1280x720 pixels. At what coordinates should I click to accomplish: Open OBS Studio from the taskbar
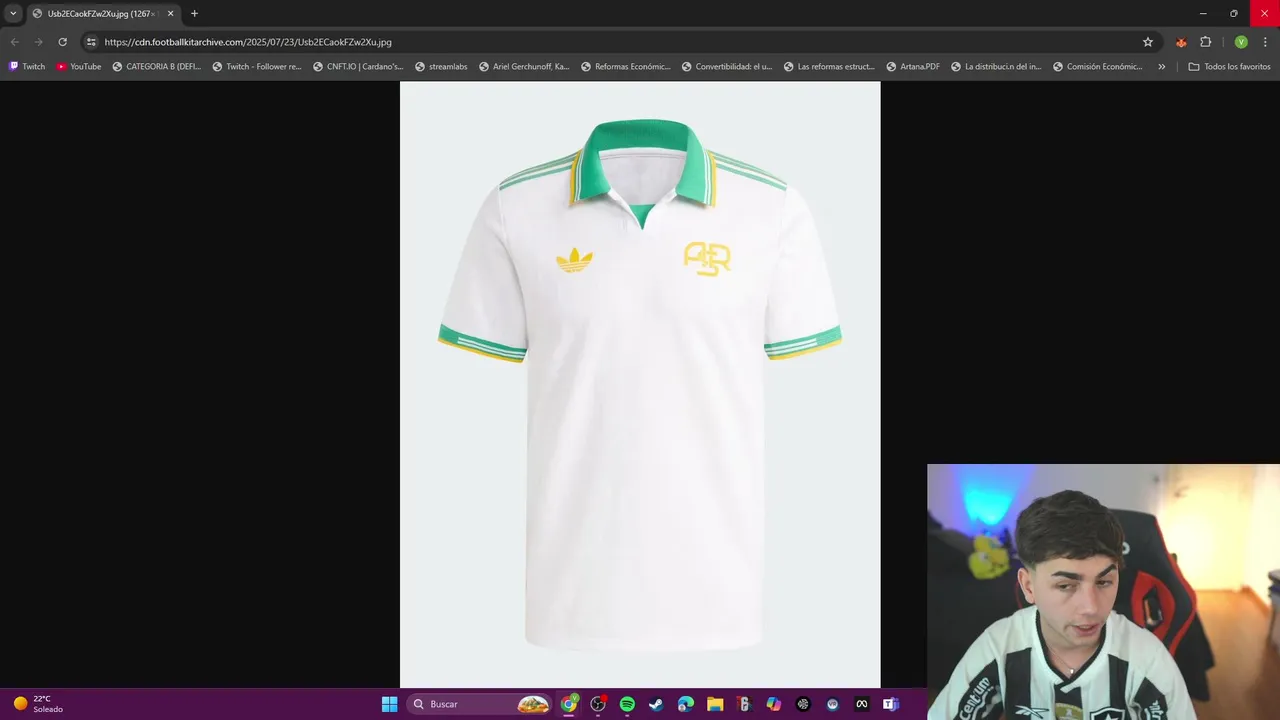pos(598,704)
